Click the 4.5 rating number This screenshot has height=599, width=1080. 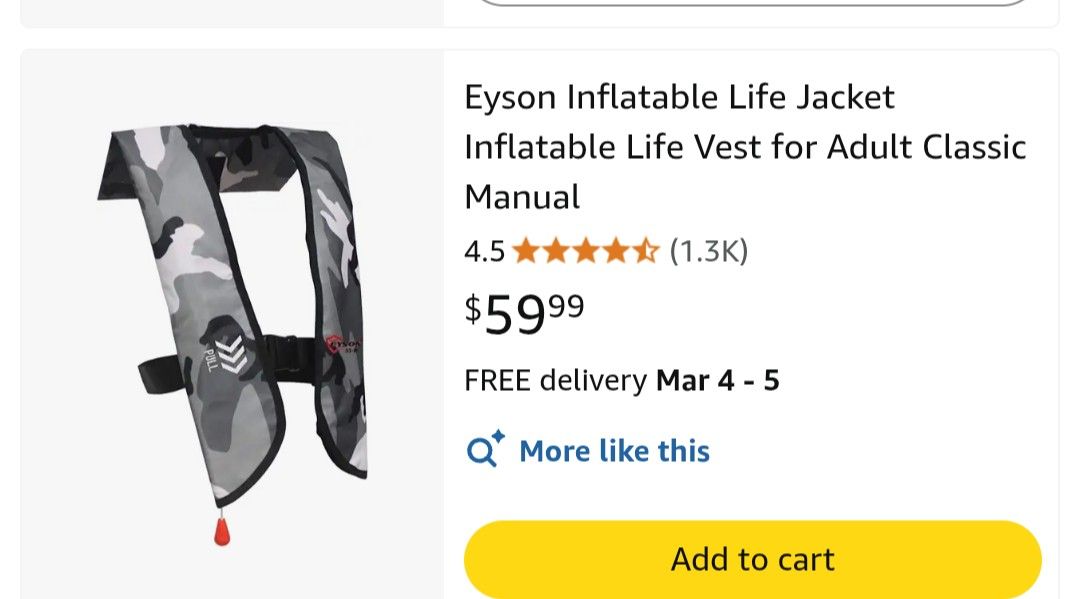(484, 251)
